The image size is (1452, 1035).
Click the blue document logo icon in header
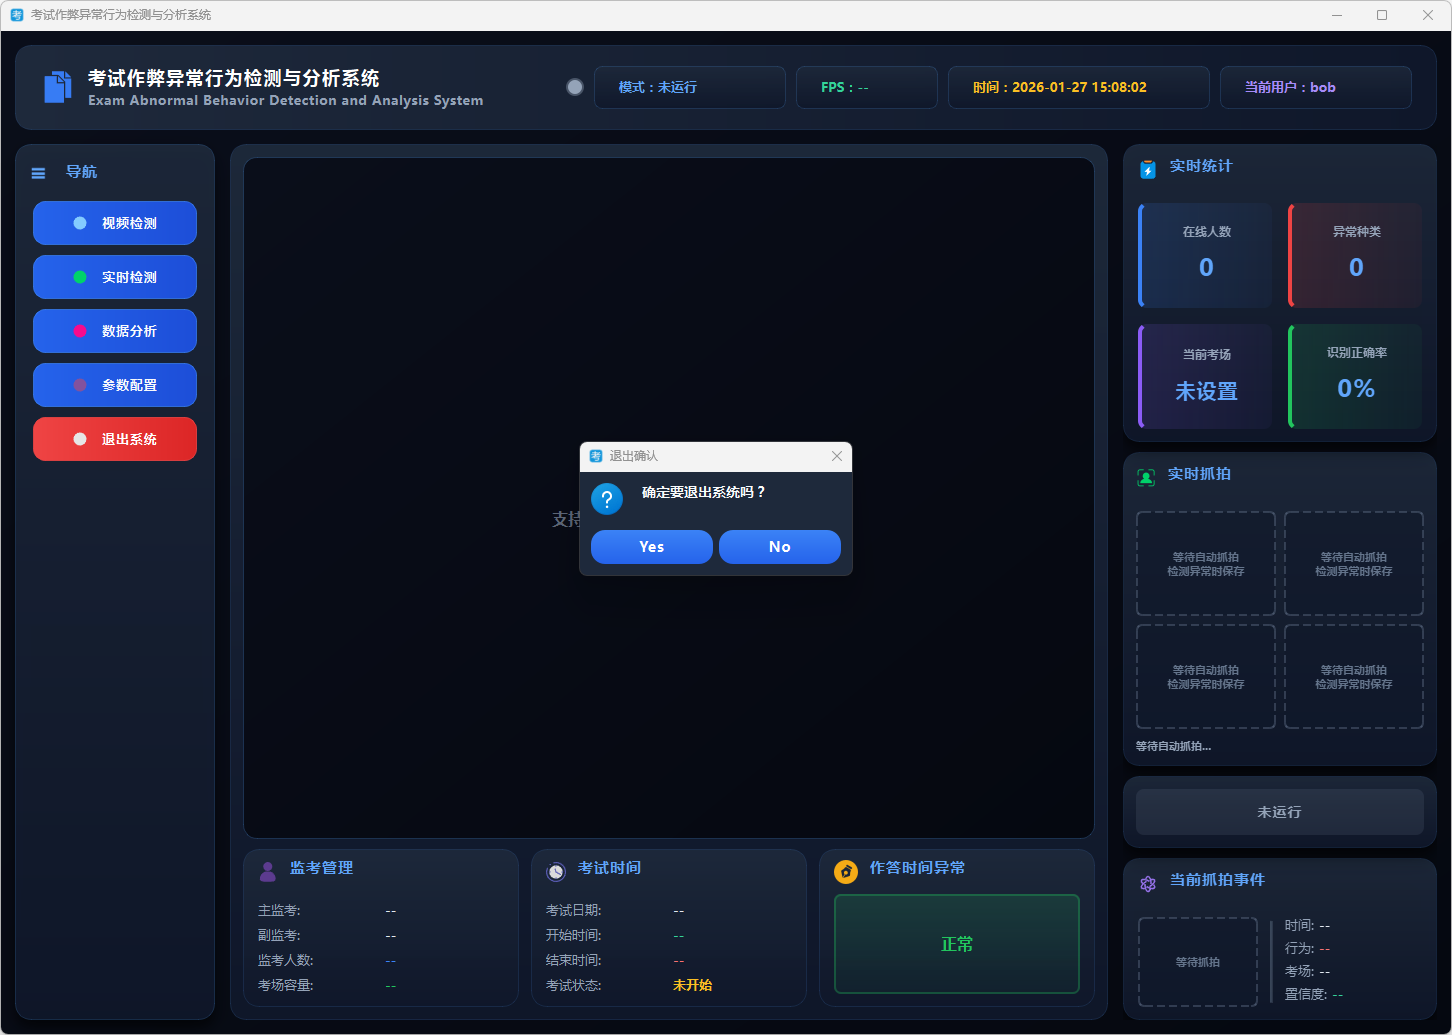58,87
